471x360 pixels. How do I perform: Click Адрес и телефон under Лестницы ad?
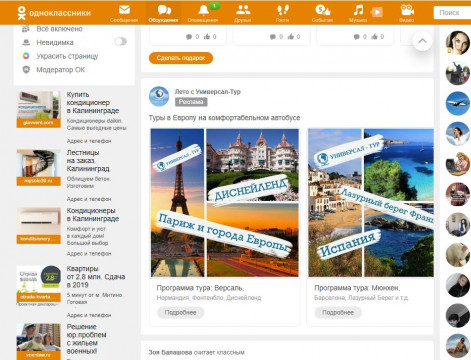[x=89, y=199]
